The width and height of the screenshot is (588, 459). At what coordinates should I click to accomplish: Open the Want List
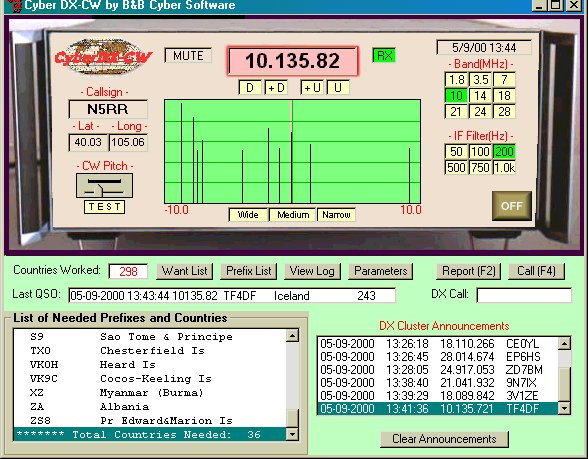[184, 271]
